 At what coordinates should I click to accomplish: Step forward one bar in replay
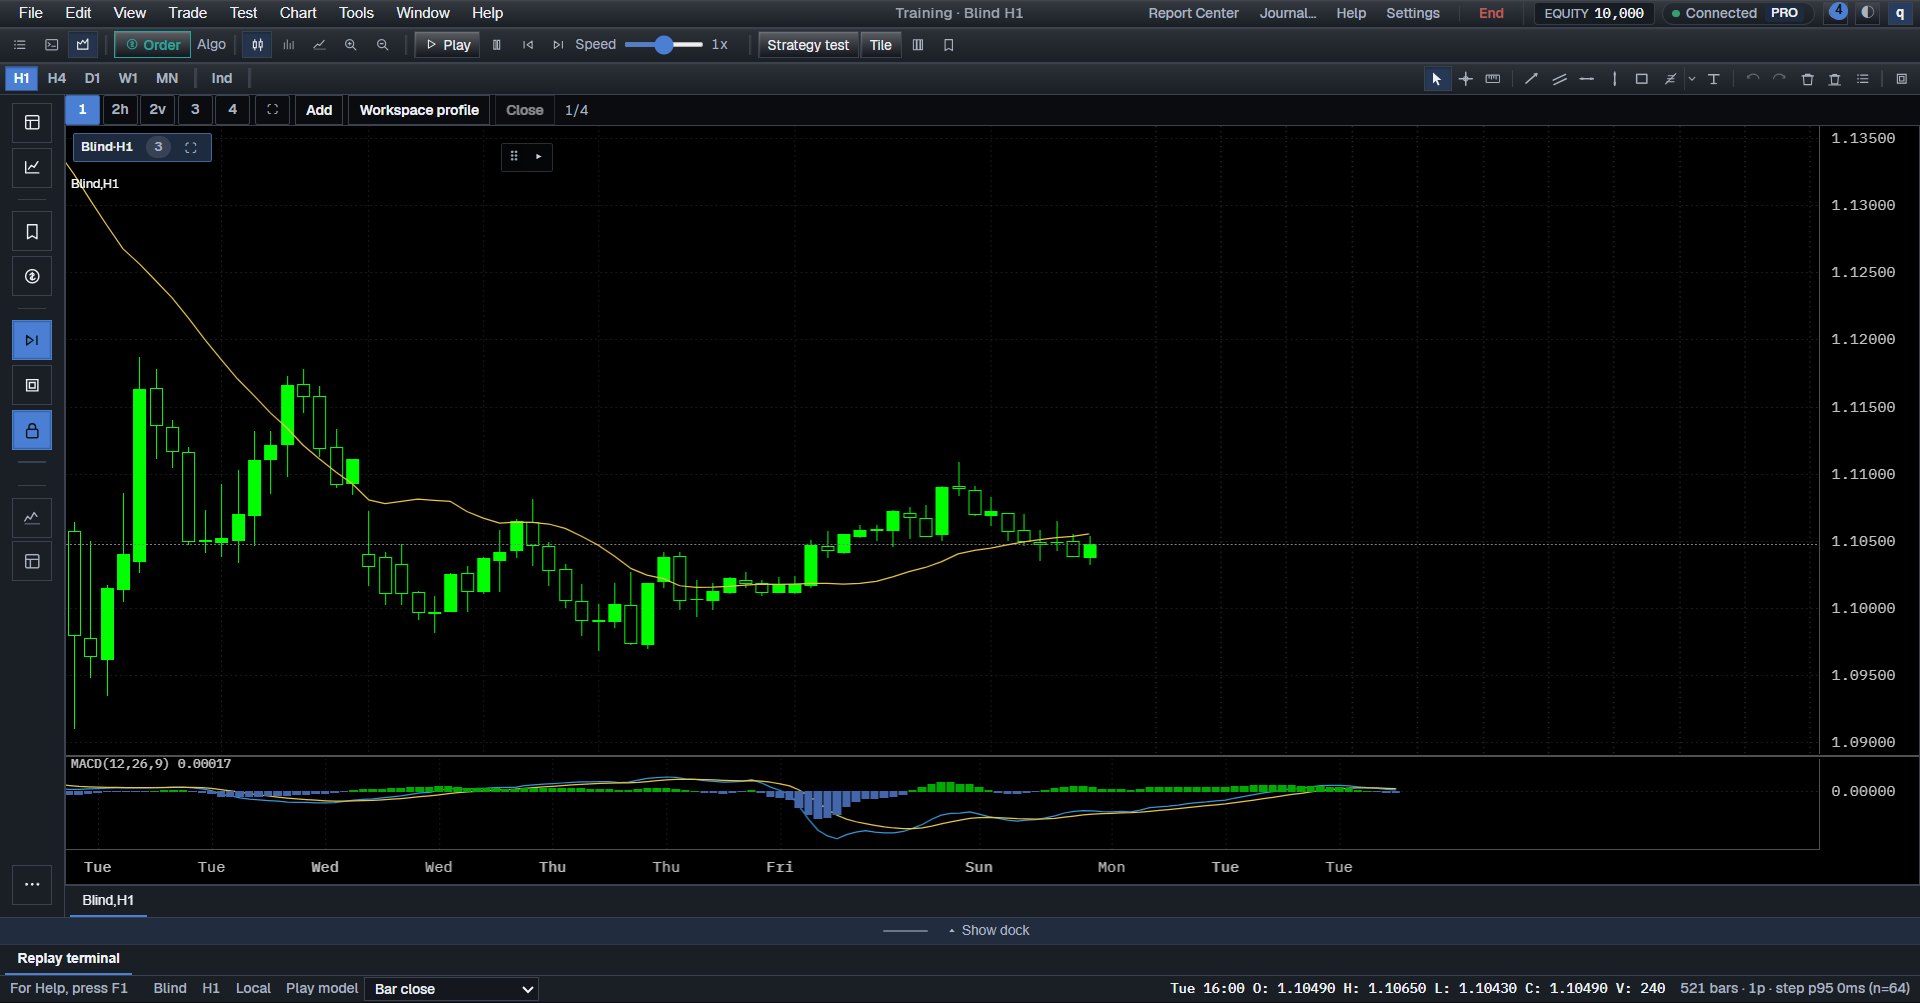558,45
